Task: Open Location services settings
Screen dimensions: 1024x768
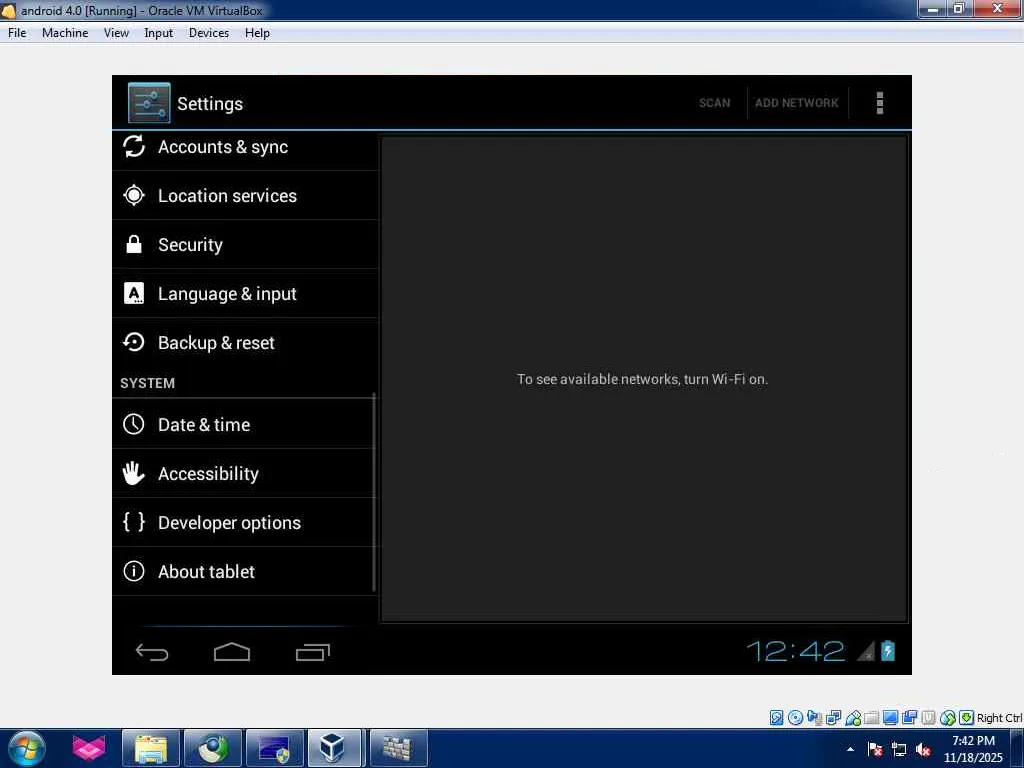Action: [x=246, y=195]
